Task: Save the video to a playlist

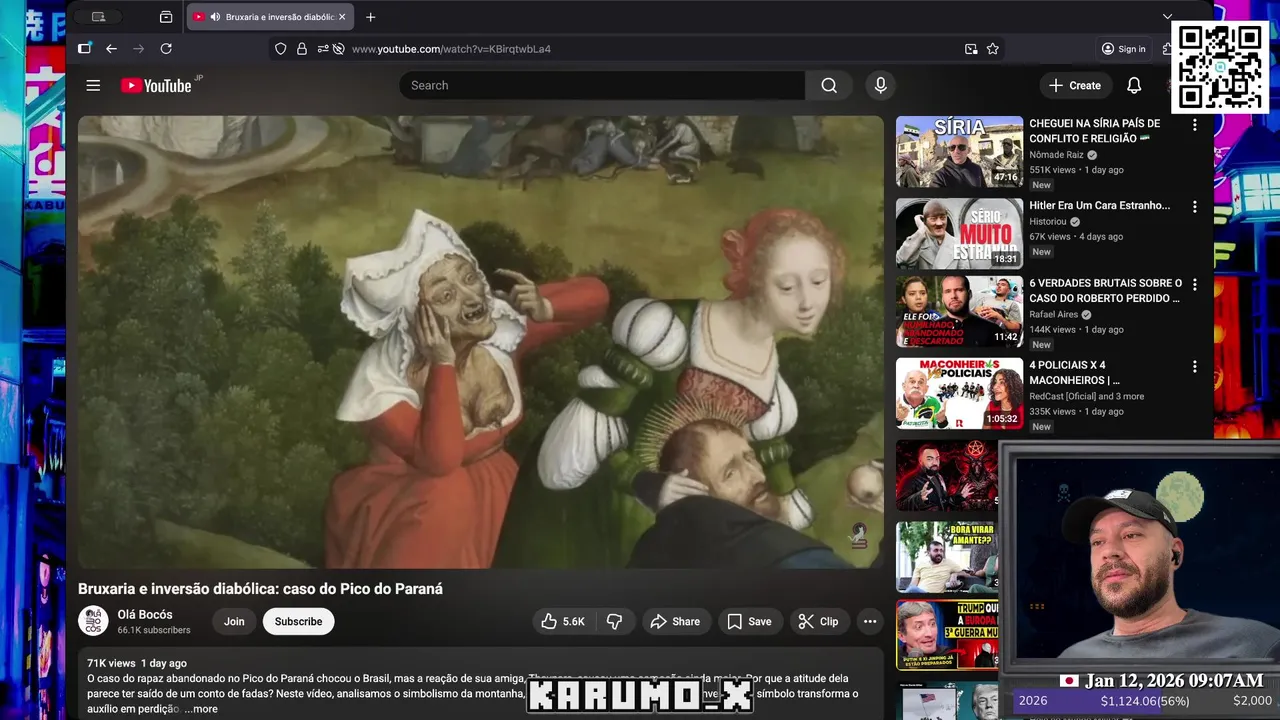Action: point(750,621)
